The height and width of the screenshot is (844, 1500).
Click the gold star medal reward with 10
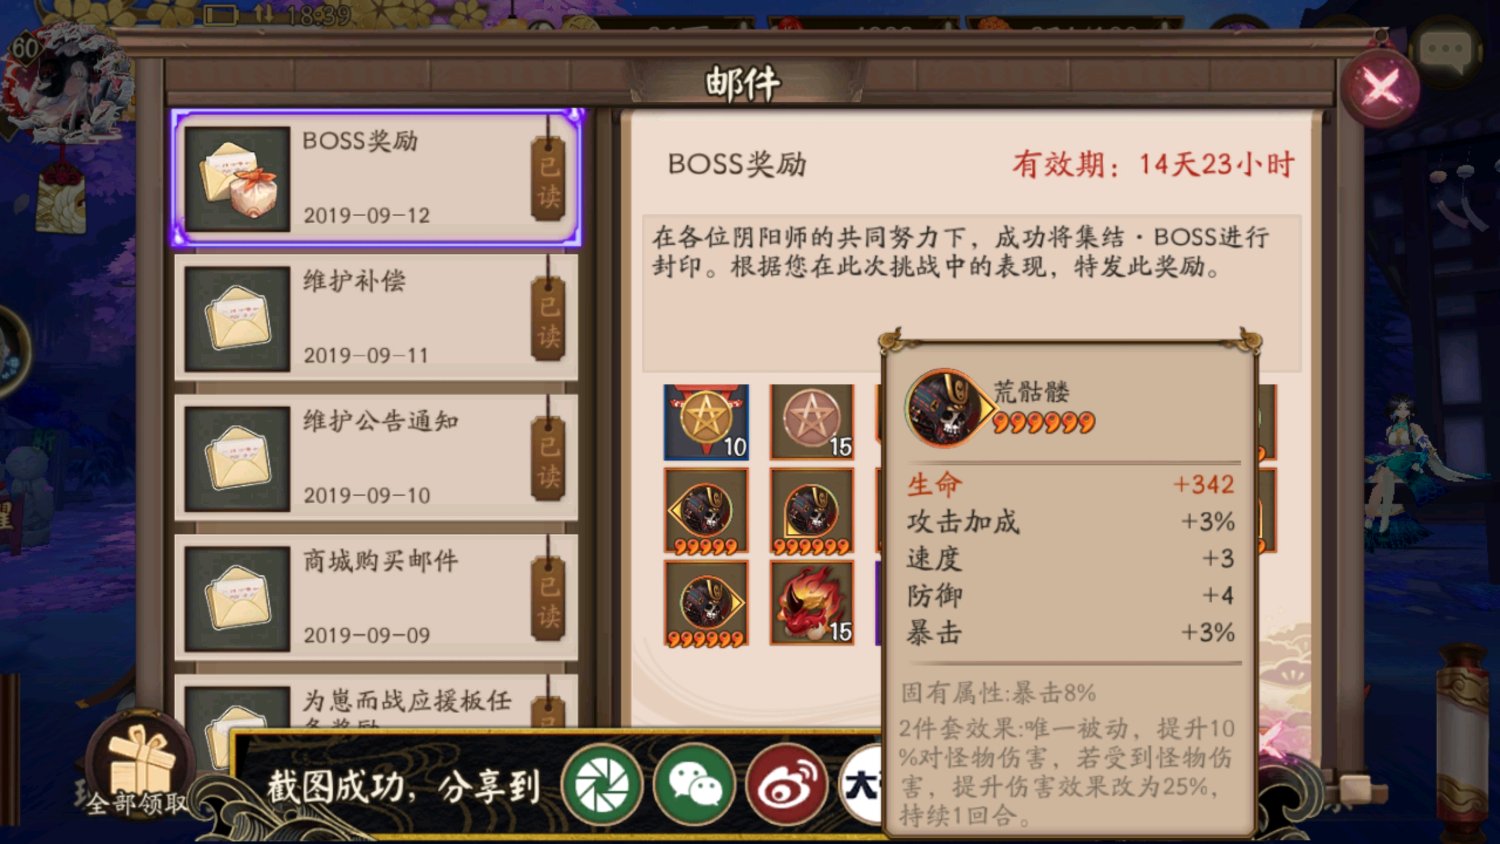coord(706,422)
